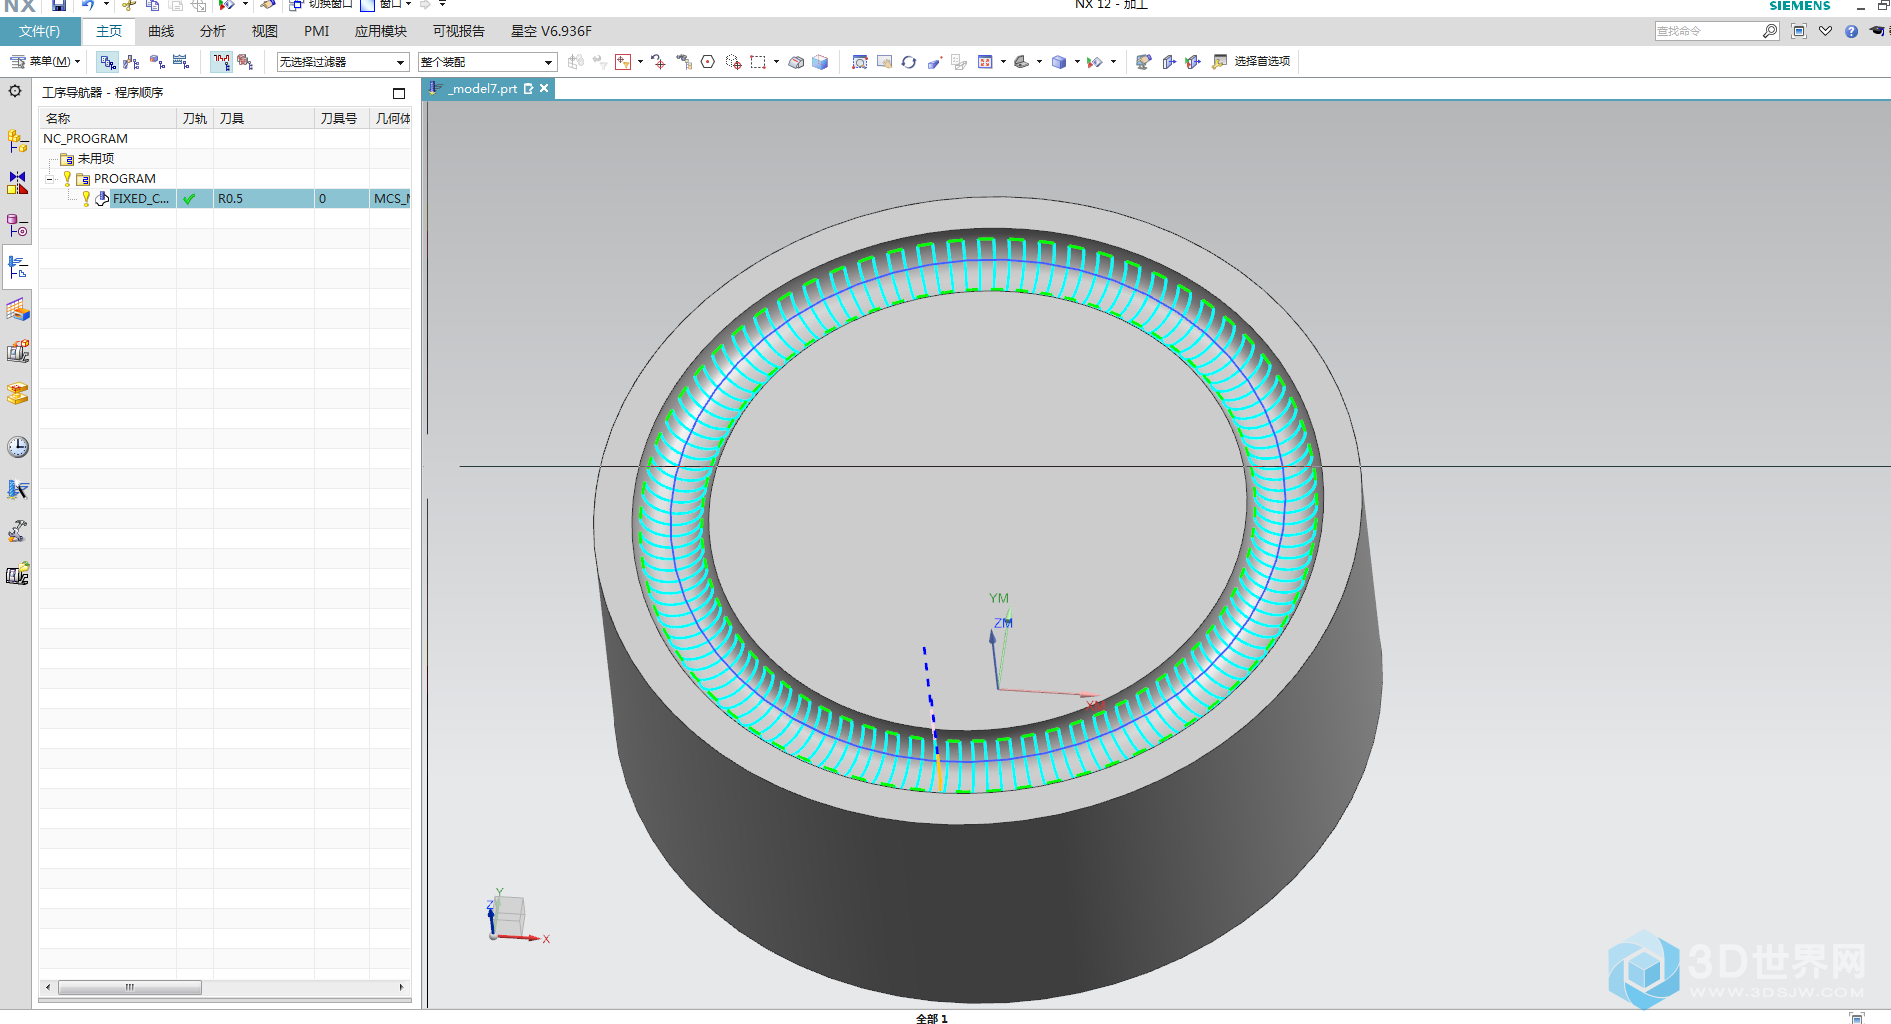
Task: Click the navigator settings gear icon
Action: [15, 91]
